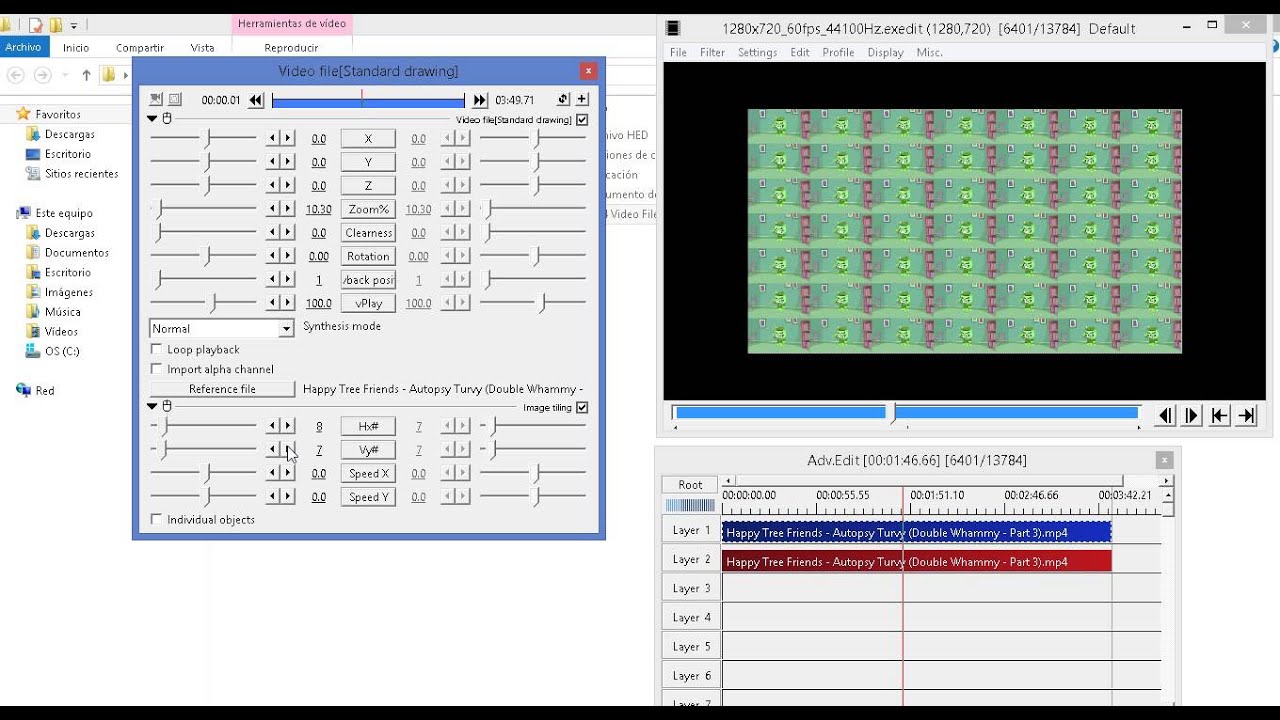
Task: Click the plus add-effect icon
Action: point(582,99)
